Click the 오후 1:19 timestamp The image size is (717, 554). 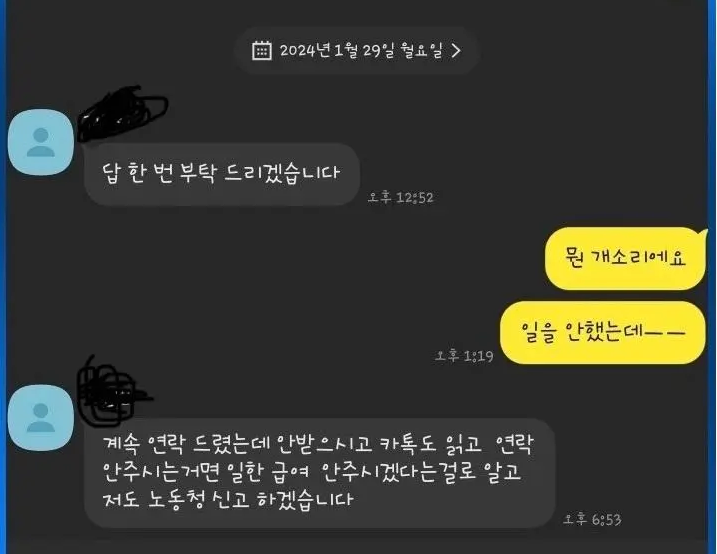(464, 356)
